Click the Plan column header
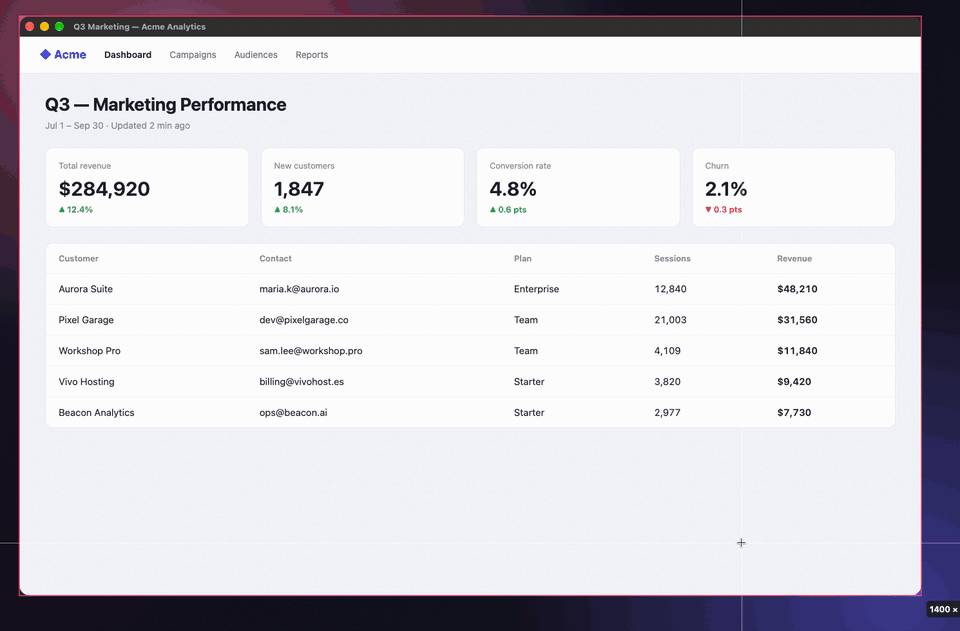The width and height of the screenshot is (960, 631). click(523, 259)
